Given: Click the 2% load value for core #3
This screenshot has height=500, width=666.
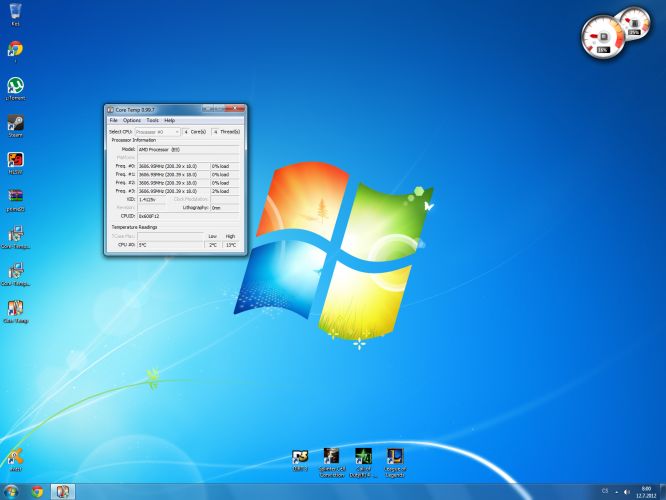Looking at the screenshot, I should (225, 191).
